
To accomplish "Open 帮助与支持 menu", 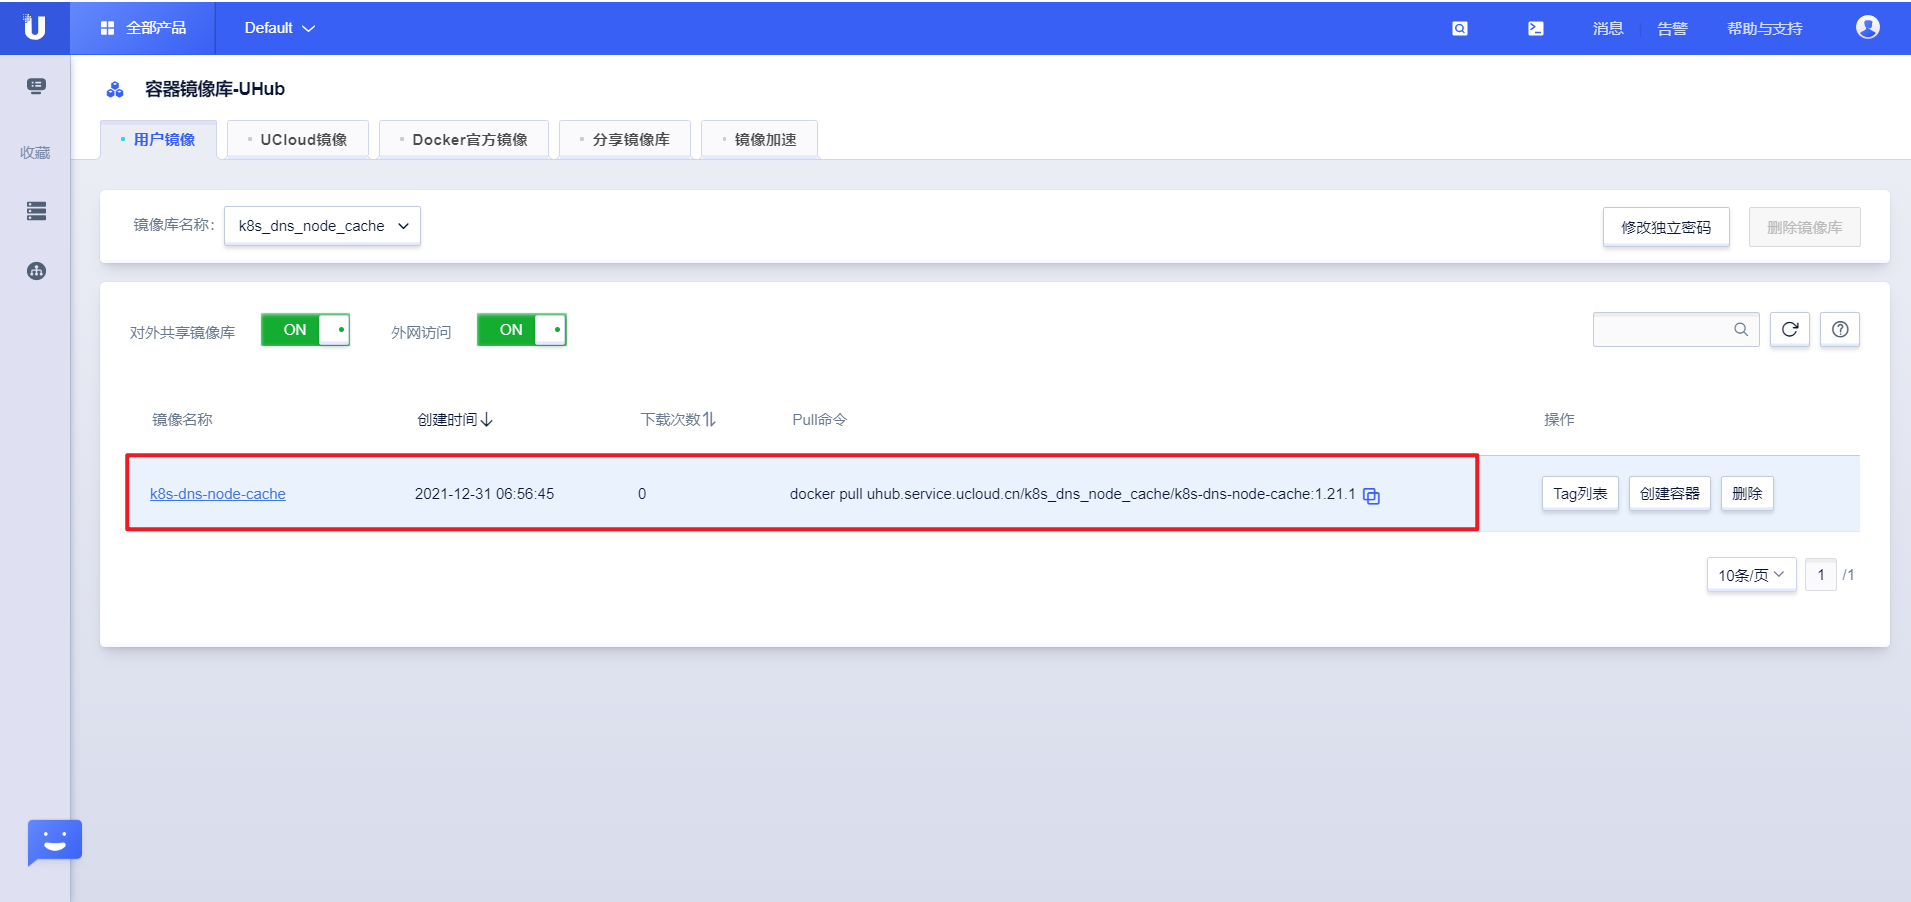I will pyautogui.click(x=1764, y=29).
